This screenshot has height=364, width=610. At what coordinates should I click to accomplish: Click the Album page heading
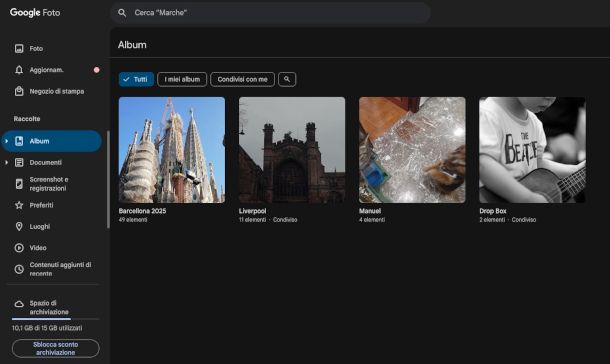click(x=132, y=45)
